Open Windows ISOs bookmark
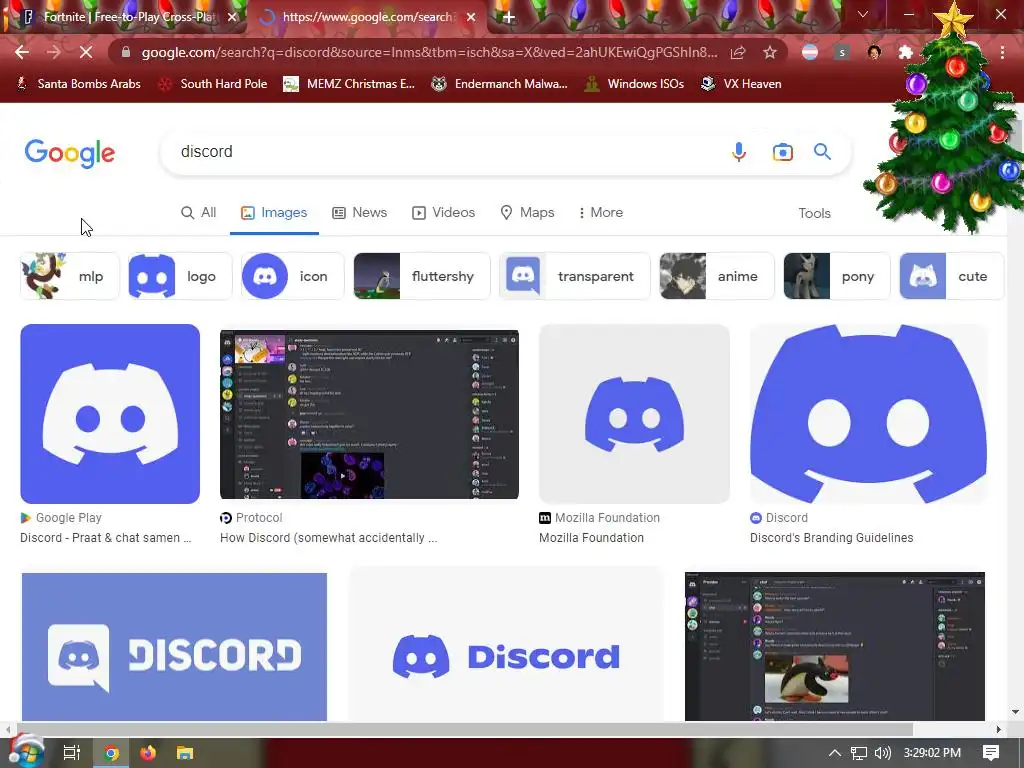Image resolution: width=1024 pixels, height=768 pixels. coord(634,84)
